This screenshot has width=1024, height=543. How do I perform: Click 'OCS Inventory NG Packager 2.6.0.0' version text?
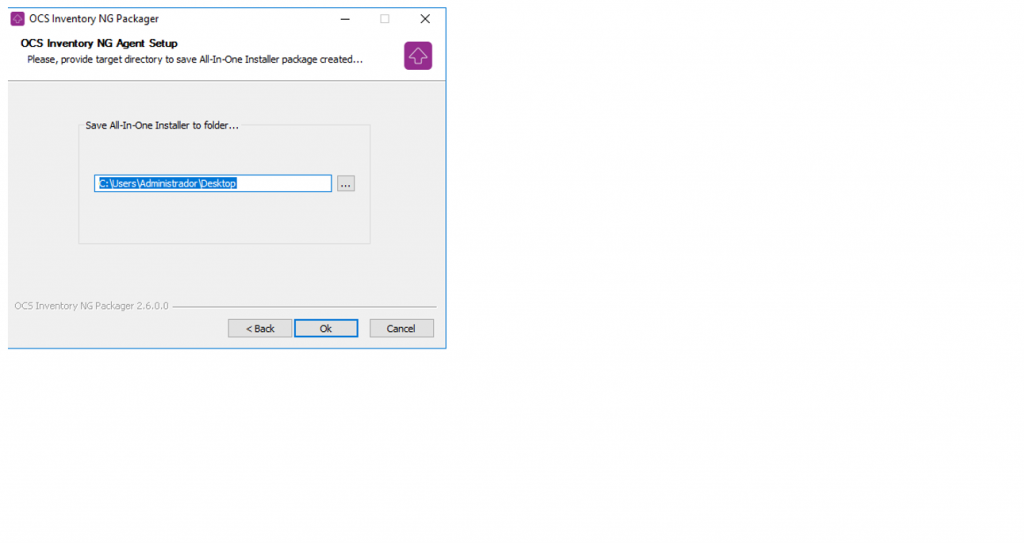(91, 306)
